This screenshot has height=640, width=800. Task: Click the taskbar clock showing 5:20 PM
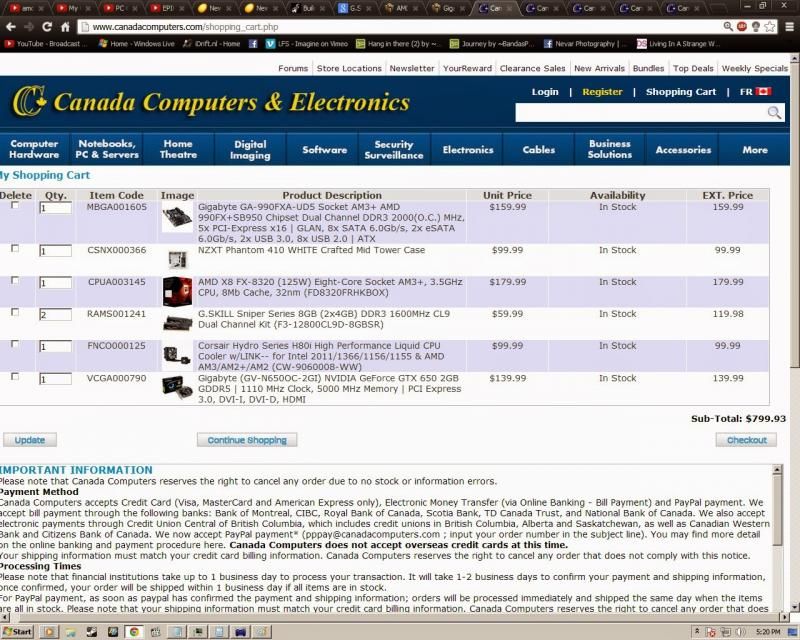[x=768, y=632]
